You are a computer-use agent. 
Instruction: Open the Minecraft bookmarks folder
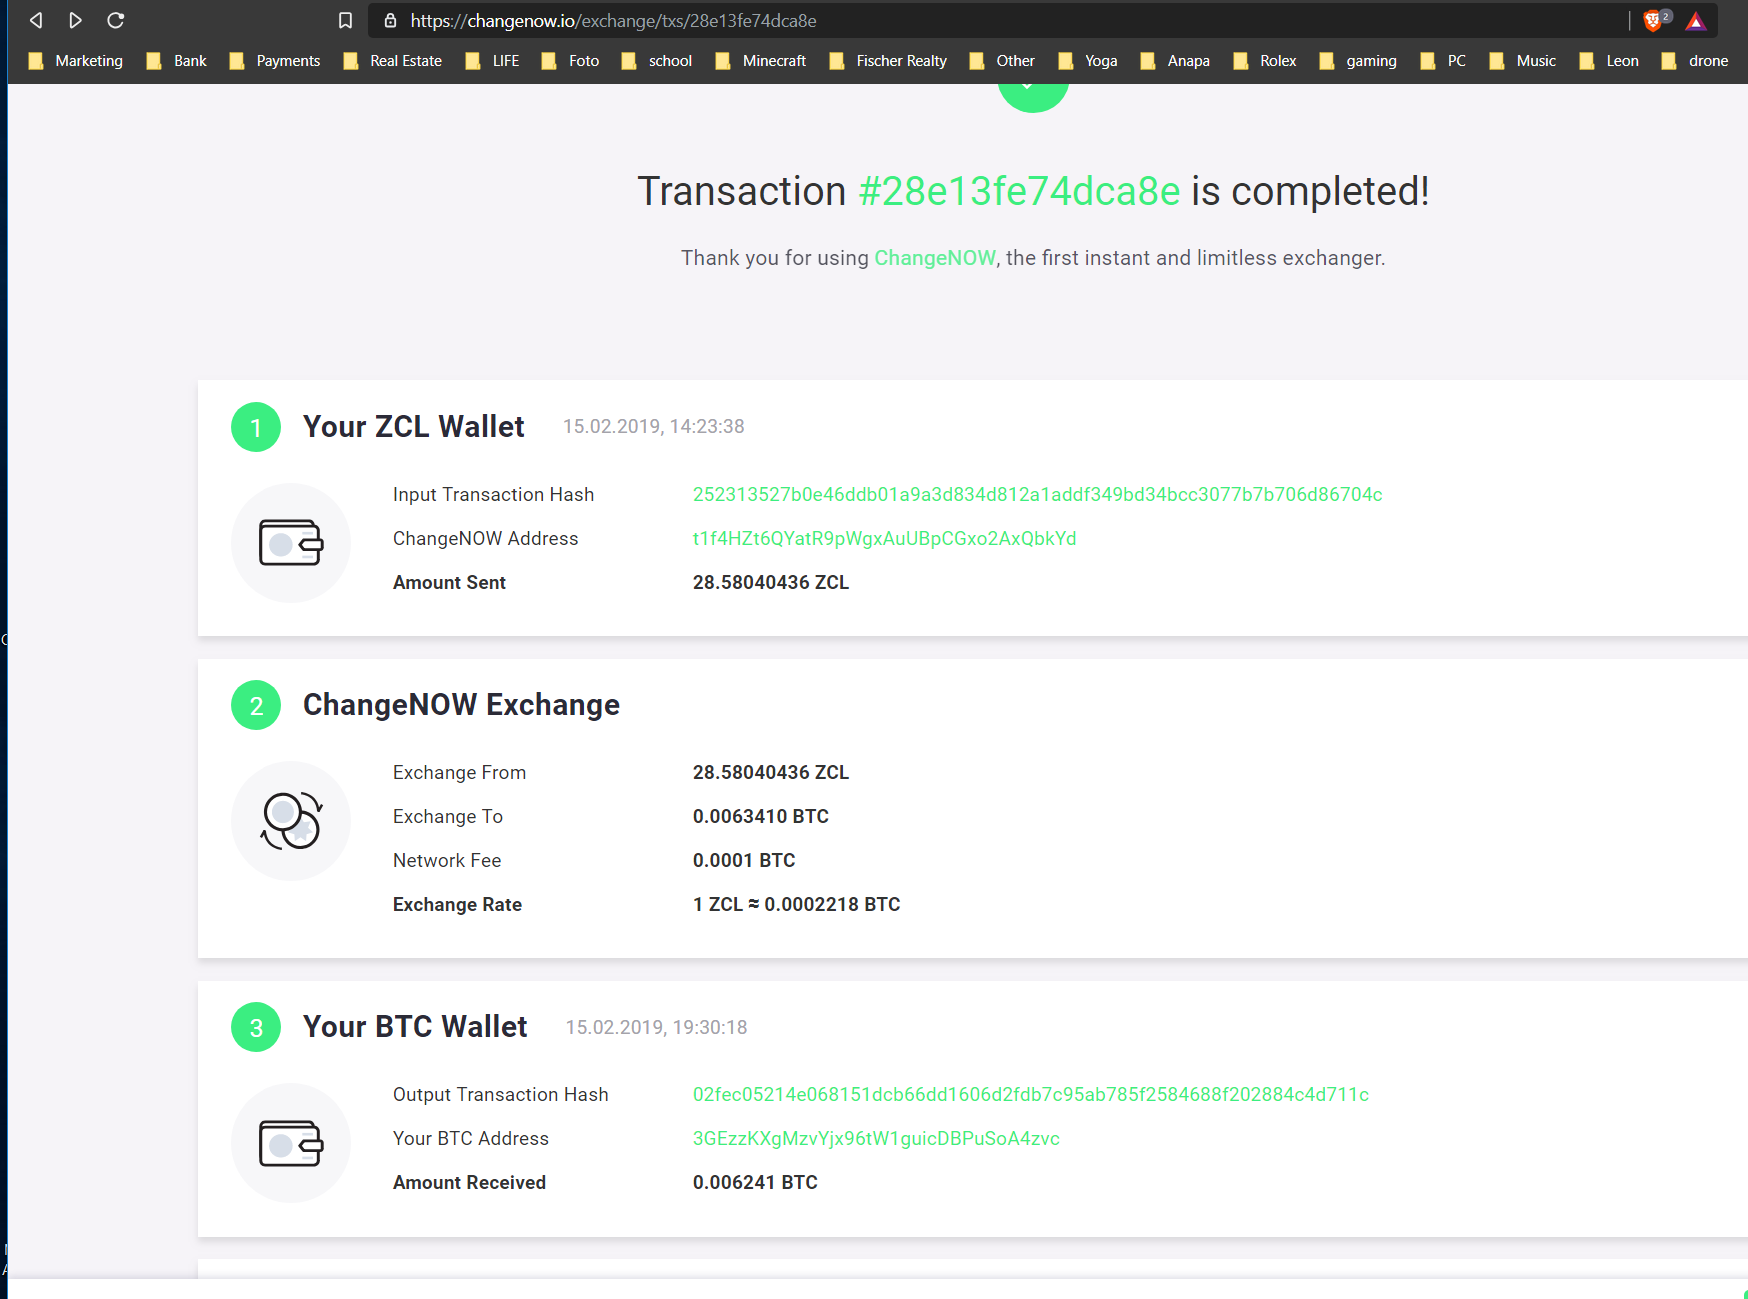pyautogui.click(x=762, y=61)
